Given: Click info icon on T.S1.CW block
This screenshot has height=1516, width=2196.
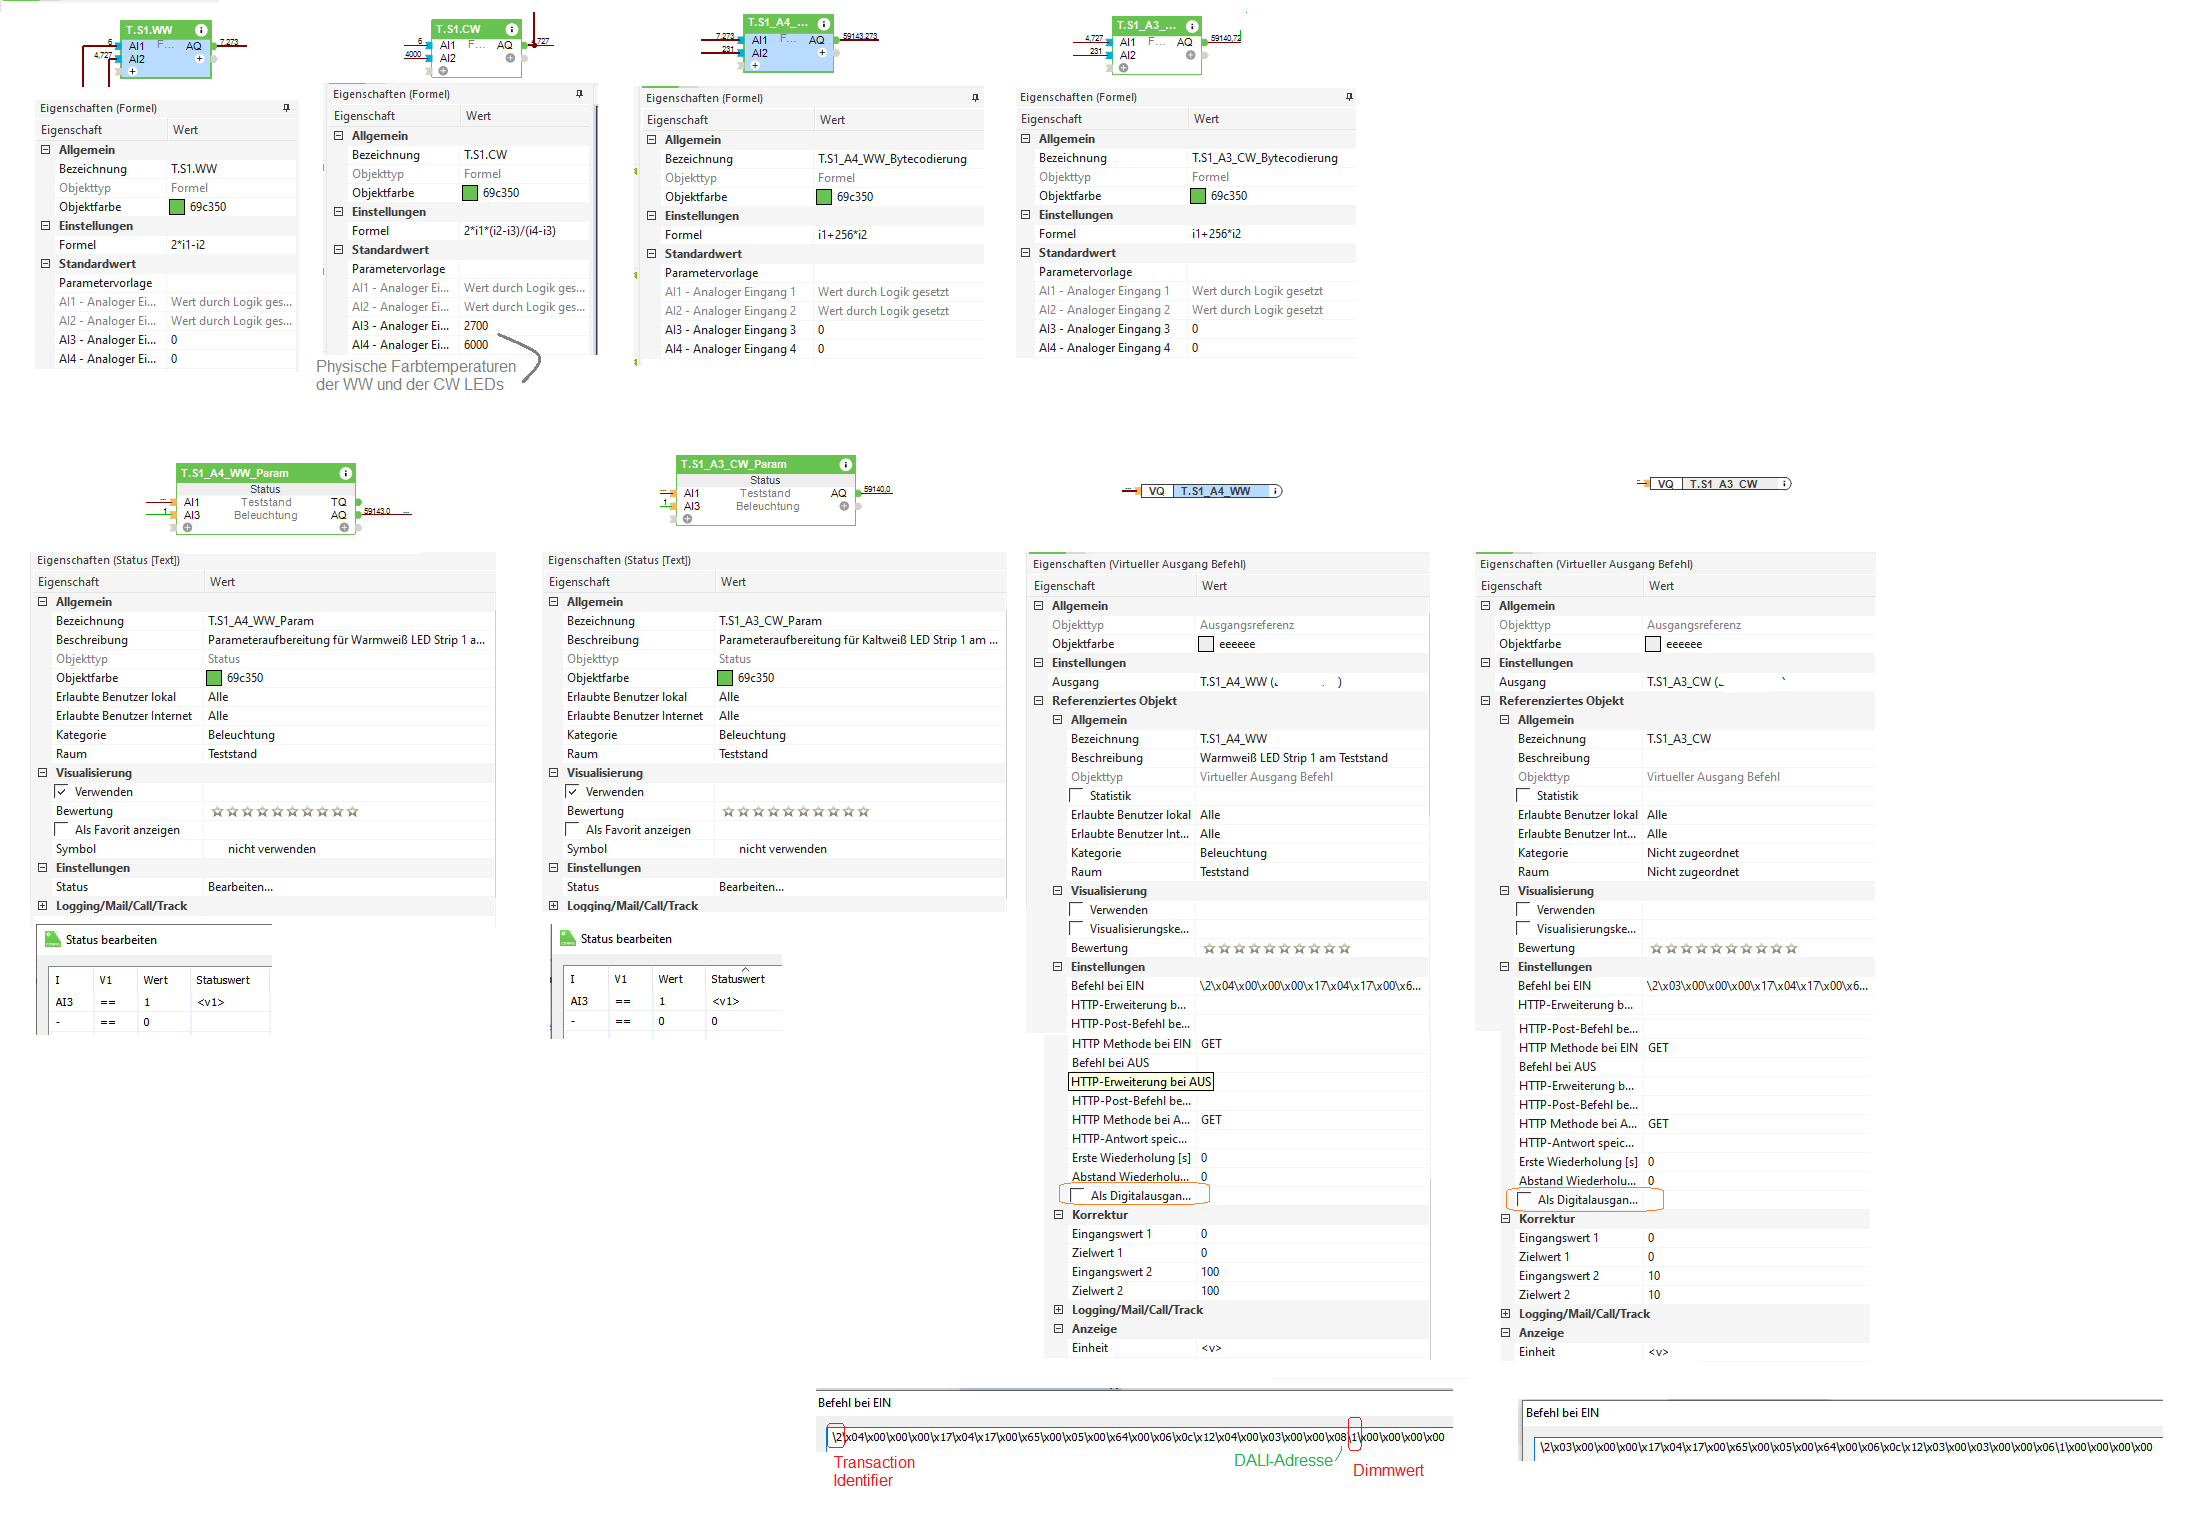Looking at the screenshot, I should pyautogui.click(x=511, y=29).
